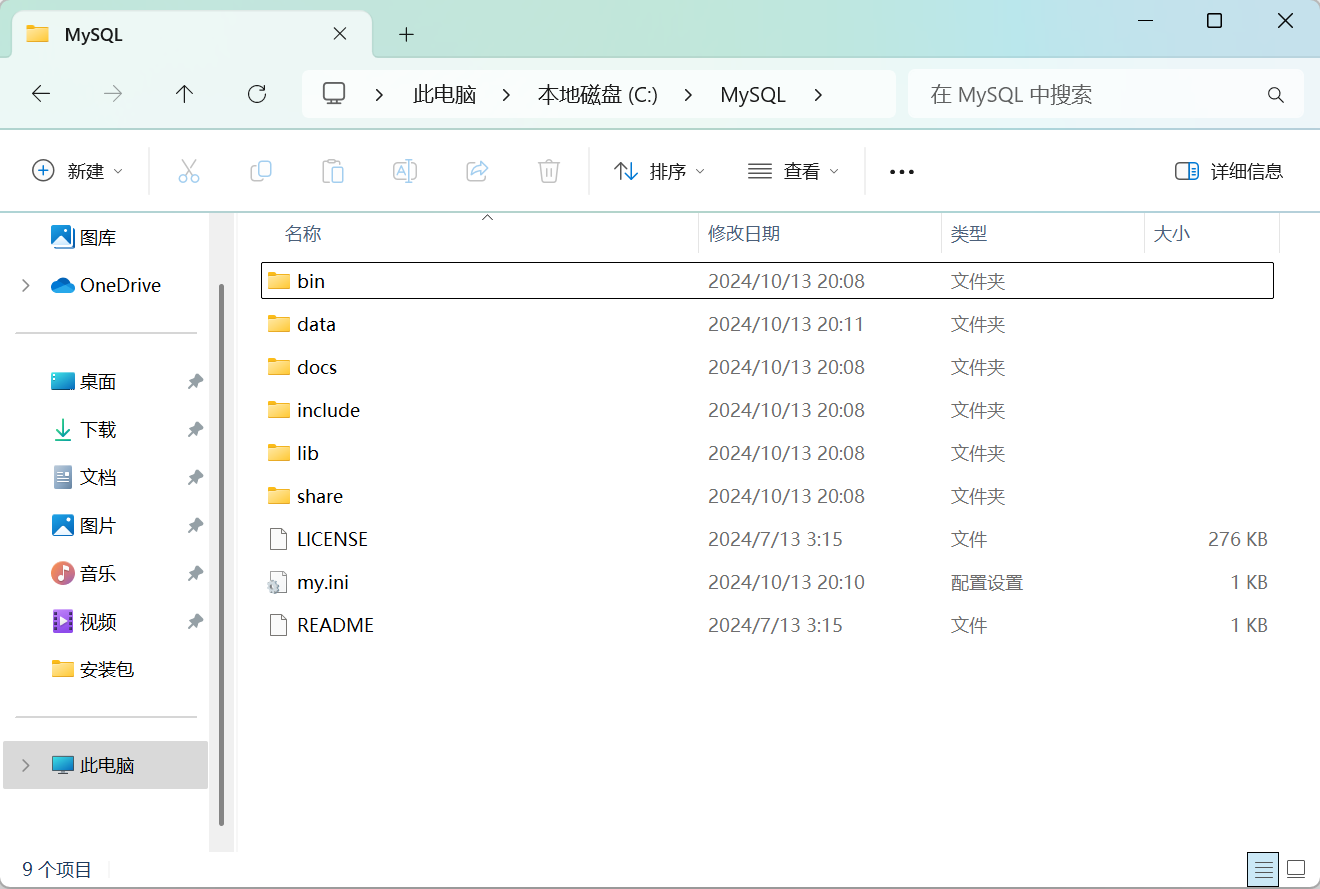1320x889 pixels.
Task: Click the LICENSE file icon
Action: point(278,540)
